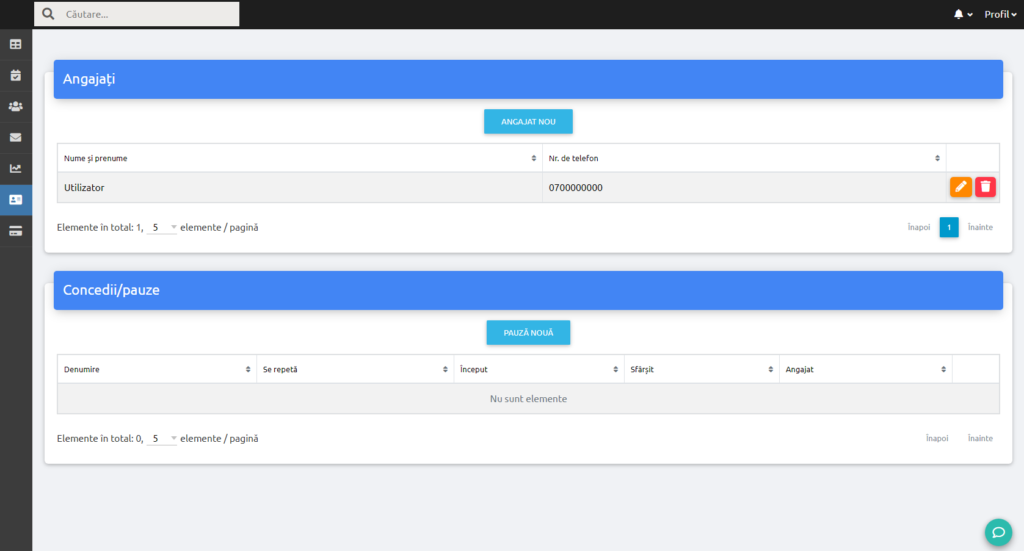
Task: Select the ID card employees sidebar icon
Action: coord(16,200)
